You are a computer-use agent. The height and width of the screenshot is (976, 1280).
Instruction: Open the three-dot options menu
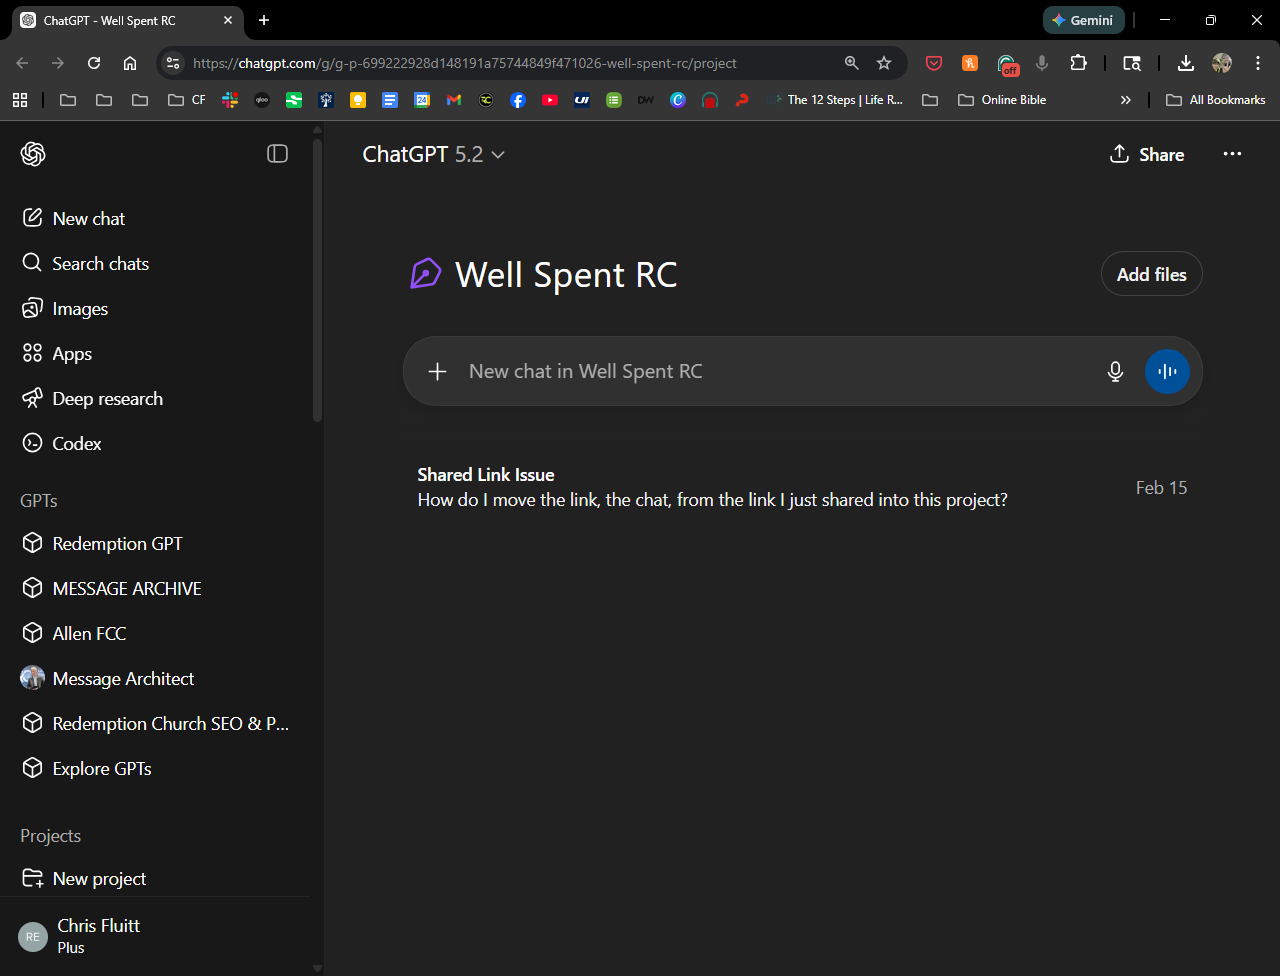1232,154
